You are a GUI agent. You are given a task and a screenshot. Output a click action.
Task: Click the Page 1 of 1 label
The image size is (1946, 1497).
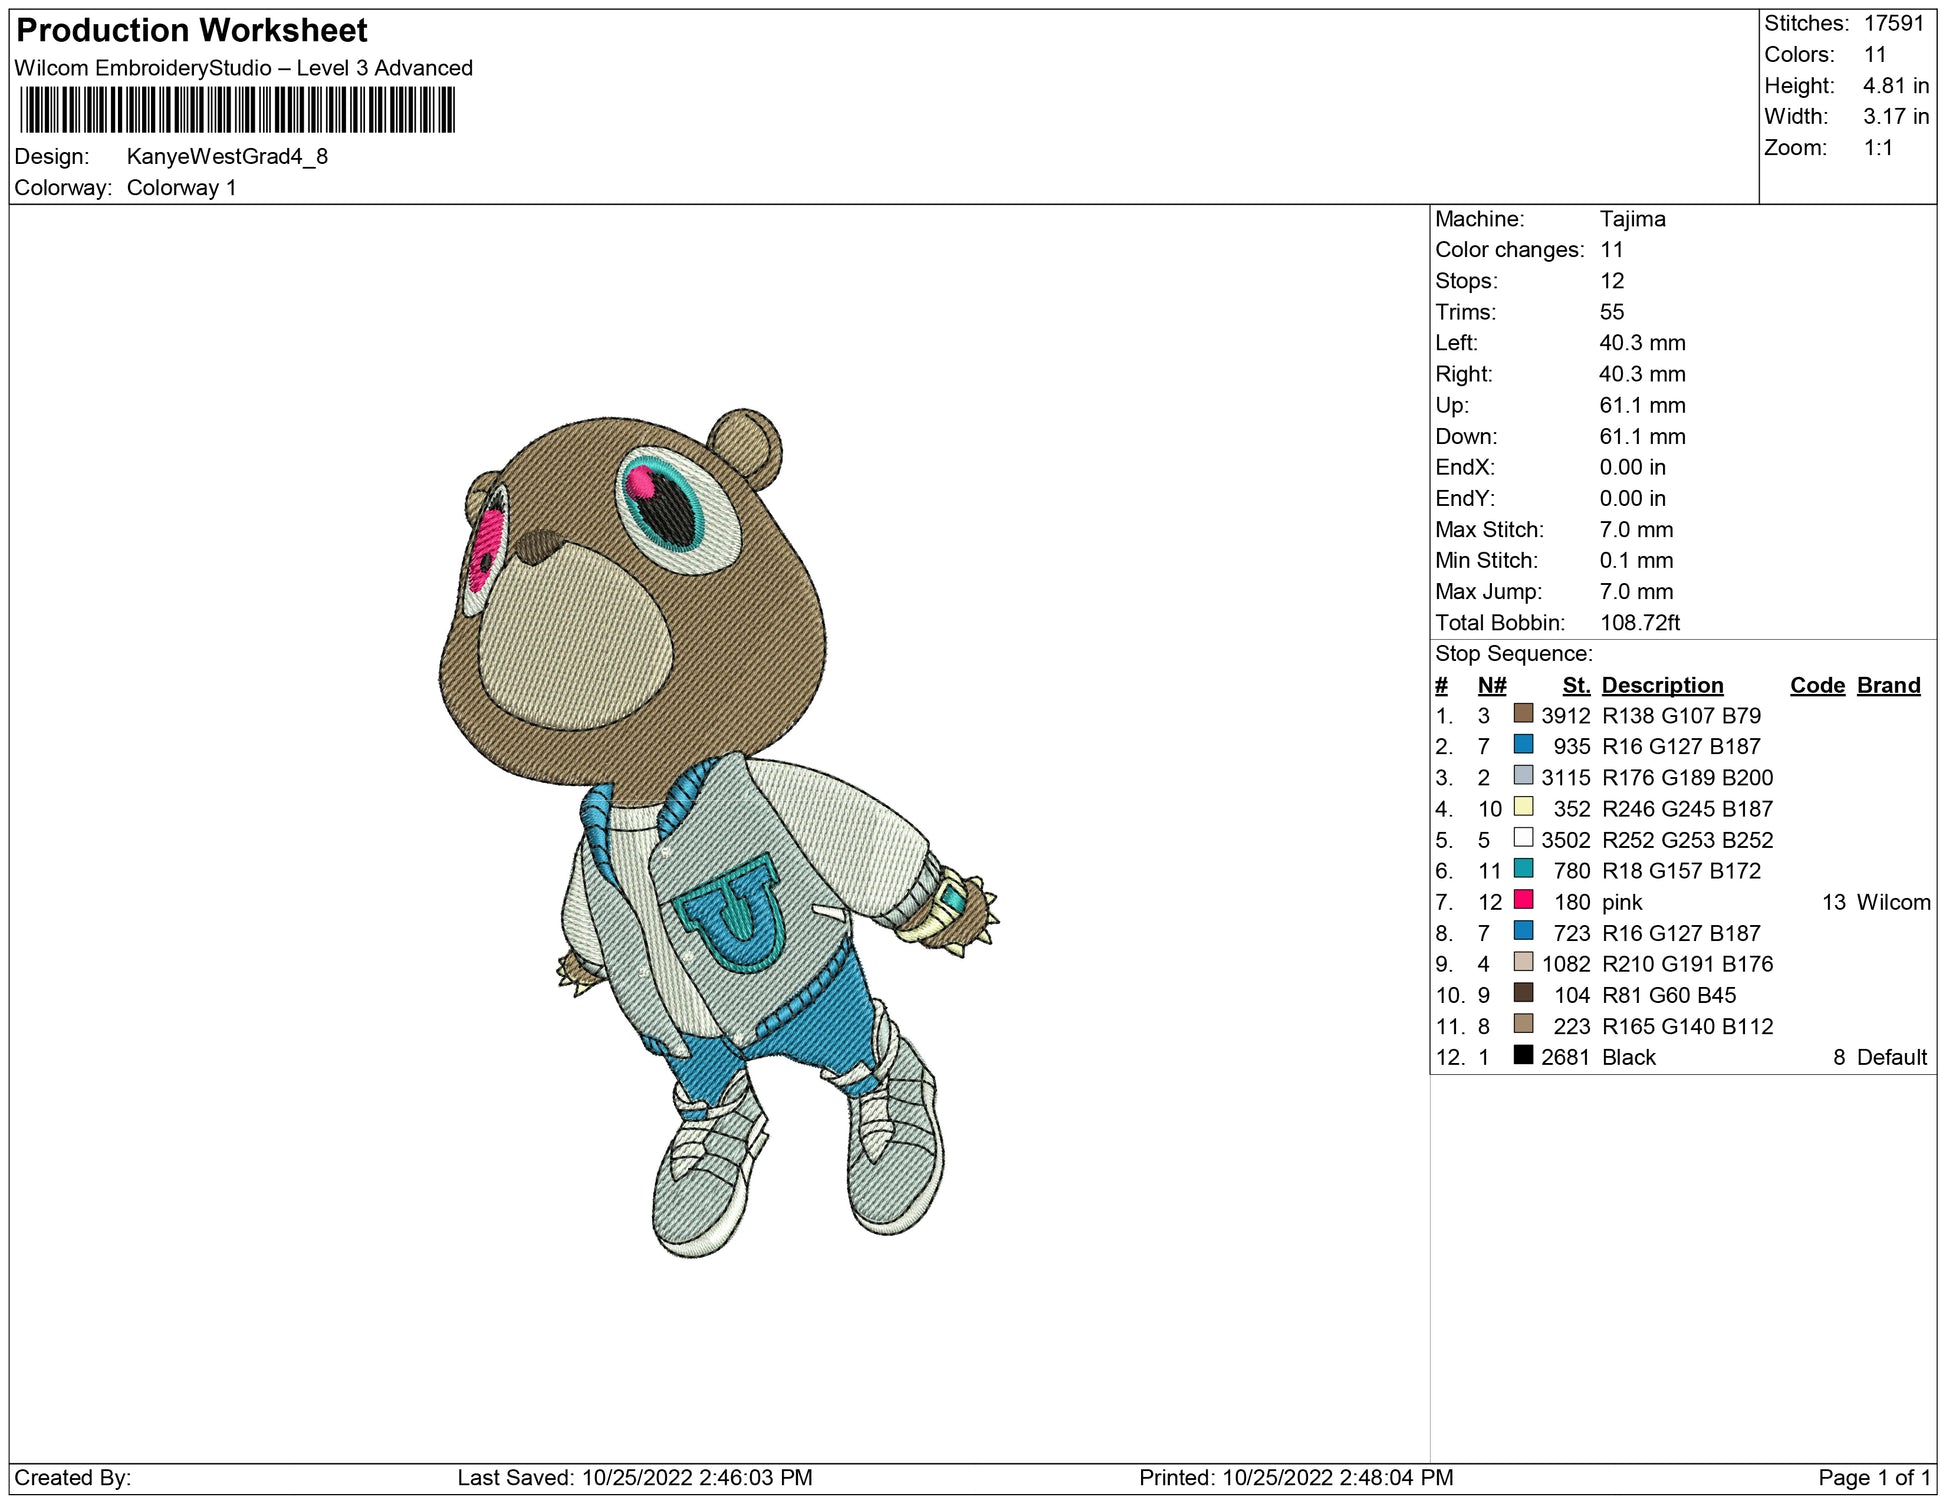[1874, 1477]
